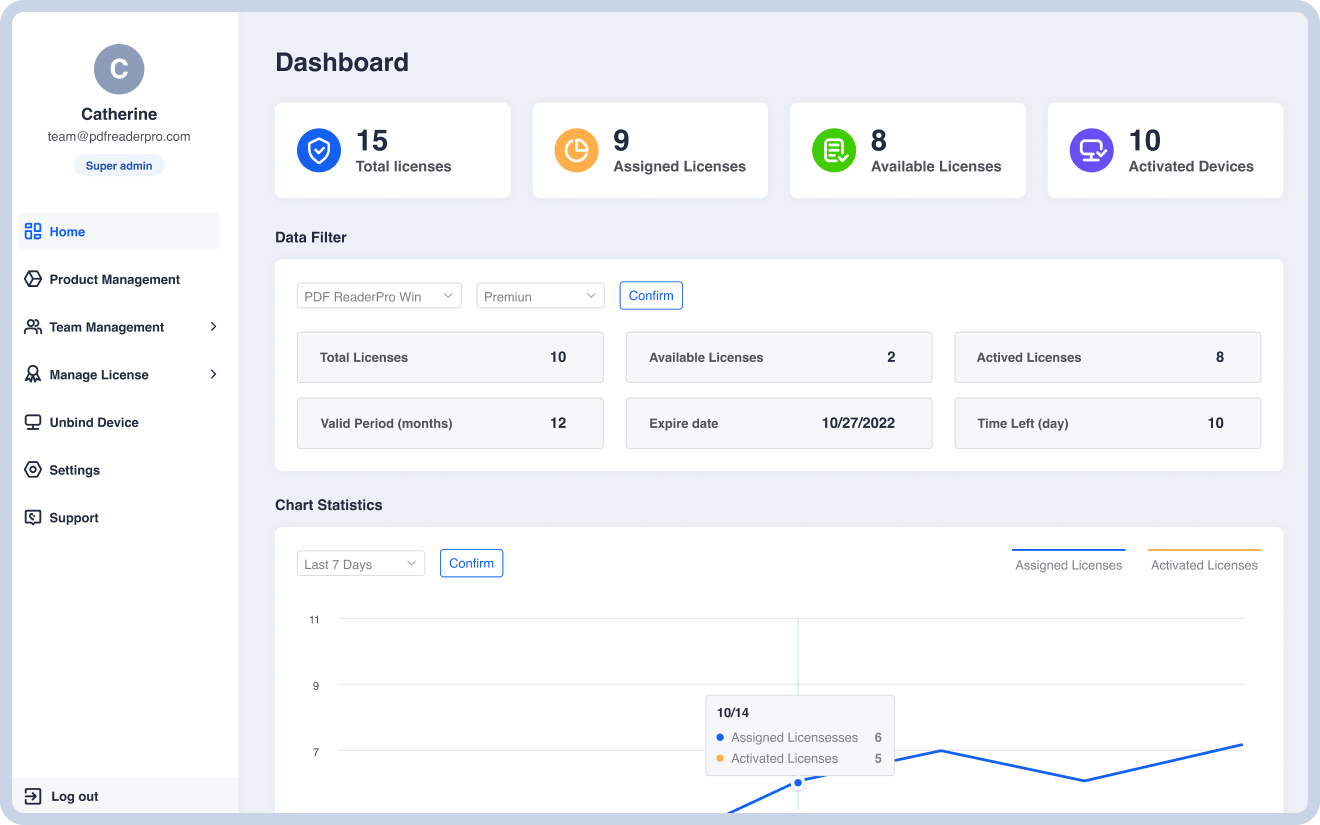This screenshot has height=825, width=1320.
Task: Click the 10/14 data point on chart
Action: [798, 782]
